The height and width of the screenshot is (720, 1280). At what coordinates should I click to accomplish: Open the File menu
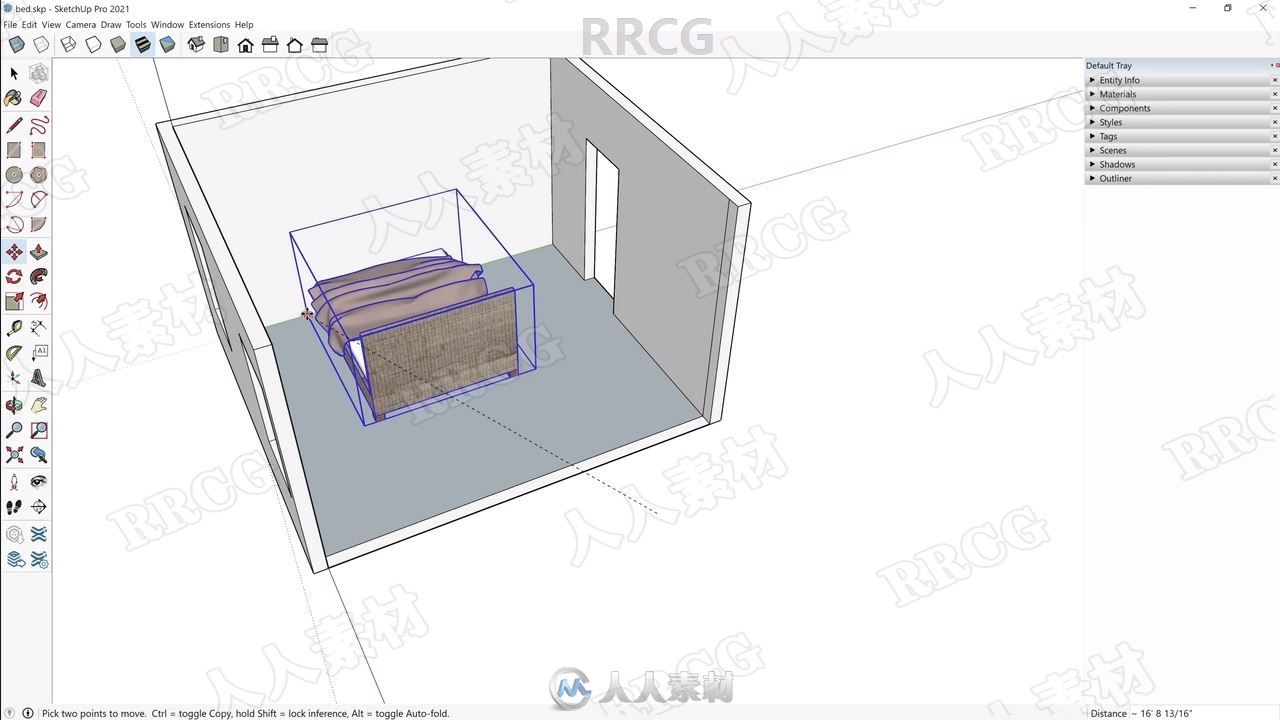pos(10,24)
